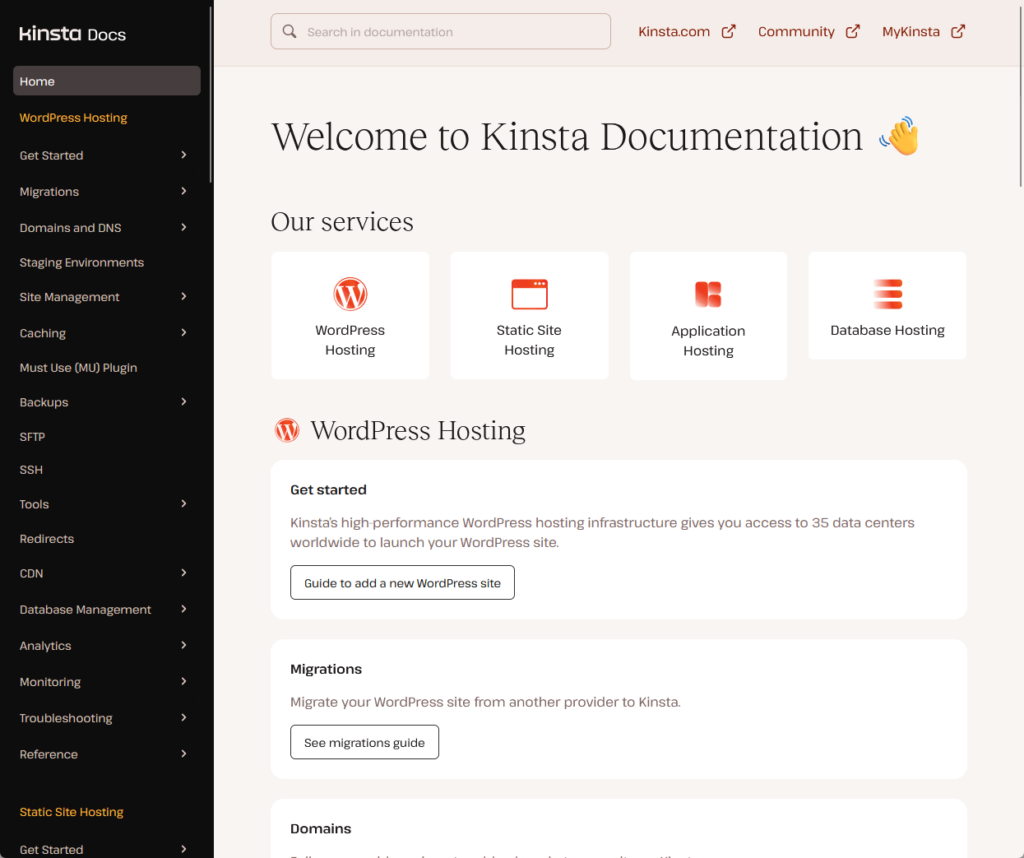
Task: Click external link icon beside Kinsta.com
Action: pyautogui.click(x=728, y=31)
